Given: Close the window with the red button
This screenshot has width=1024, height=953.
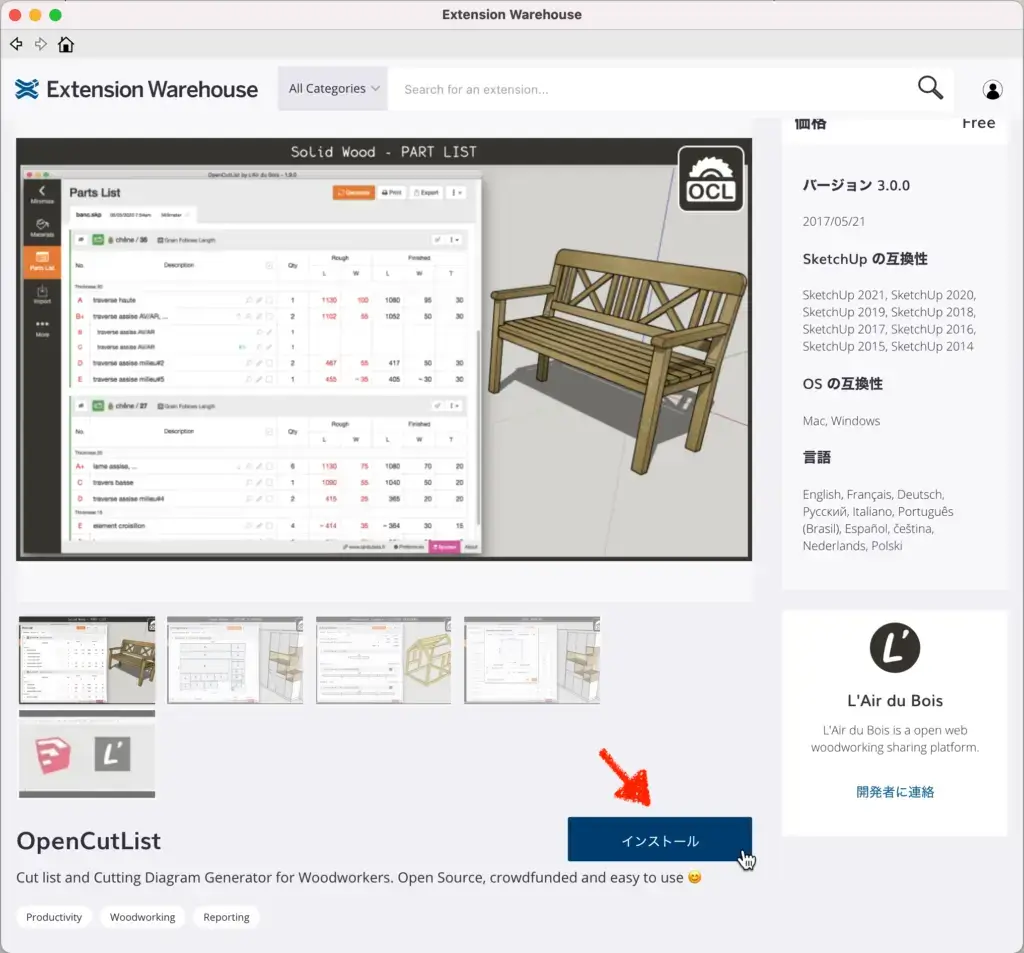Looking at the screenshot, I should 15,14.
